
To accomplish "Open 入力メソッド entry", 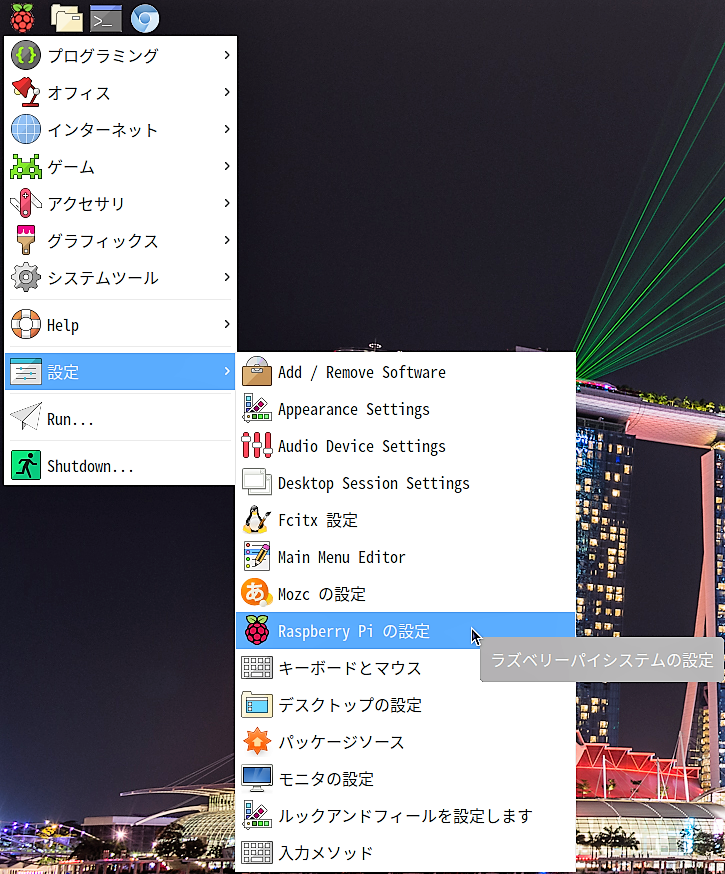I will [406, 852].
